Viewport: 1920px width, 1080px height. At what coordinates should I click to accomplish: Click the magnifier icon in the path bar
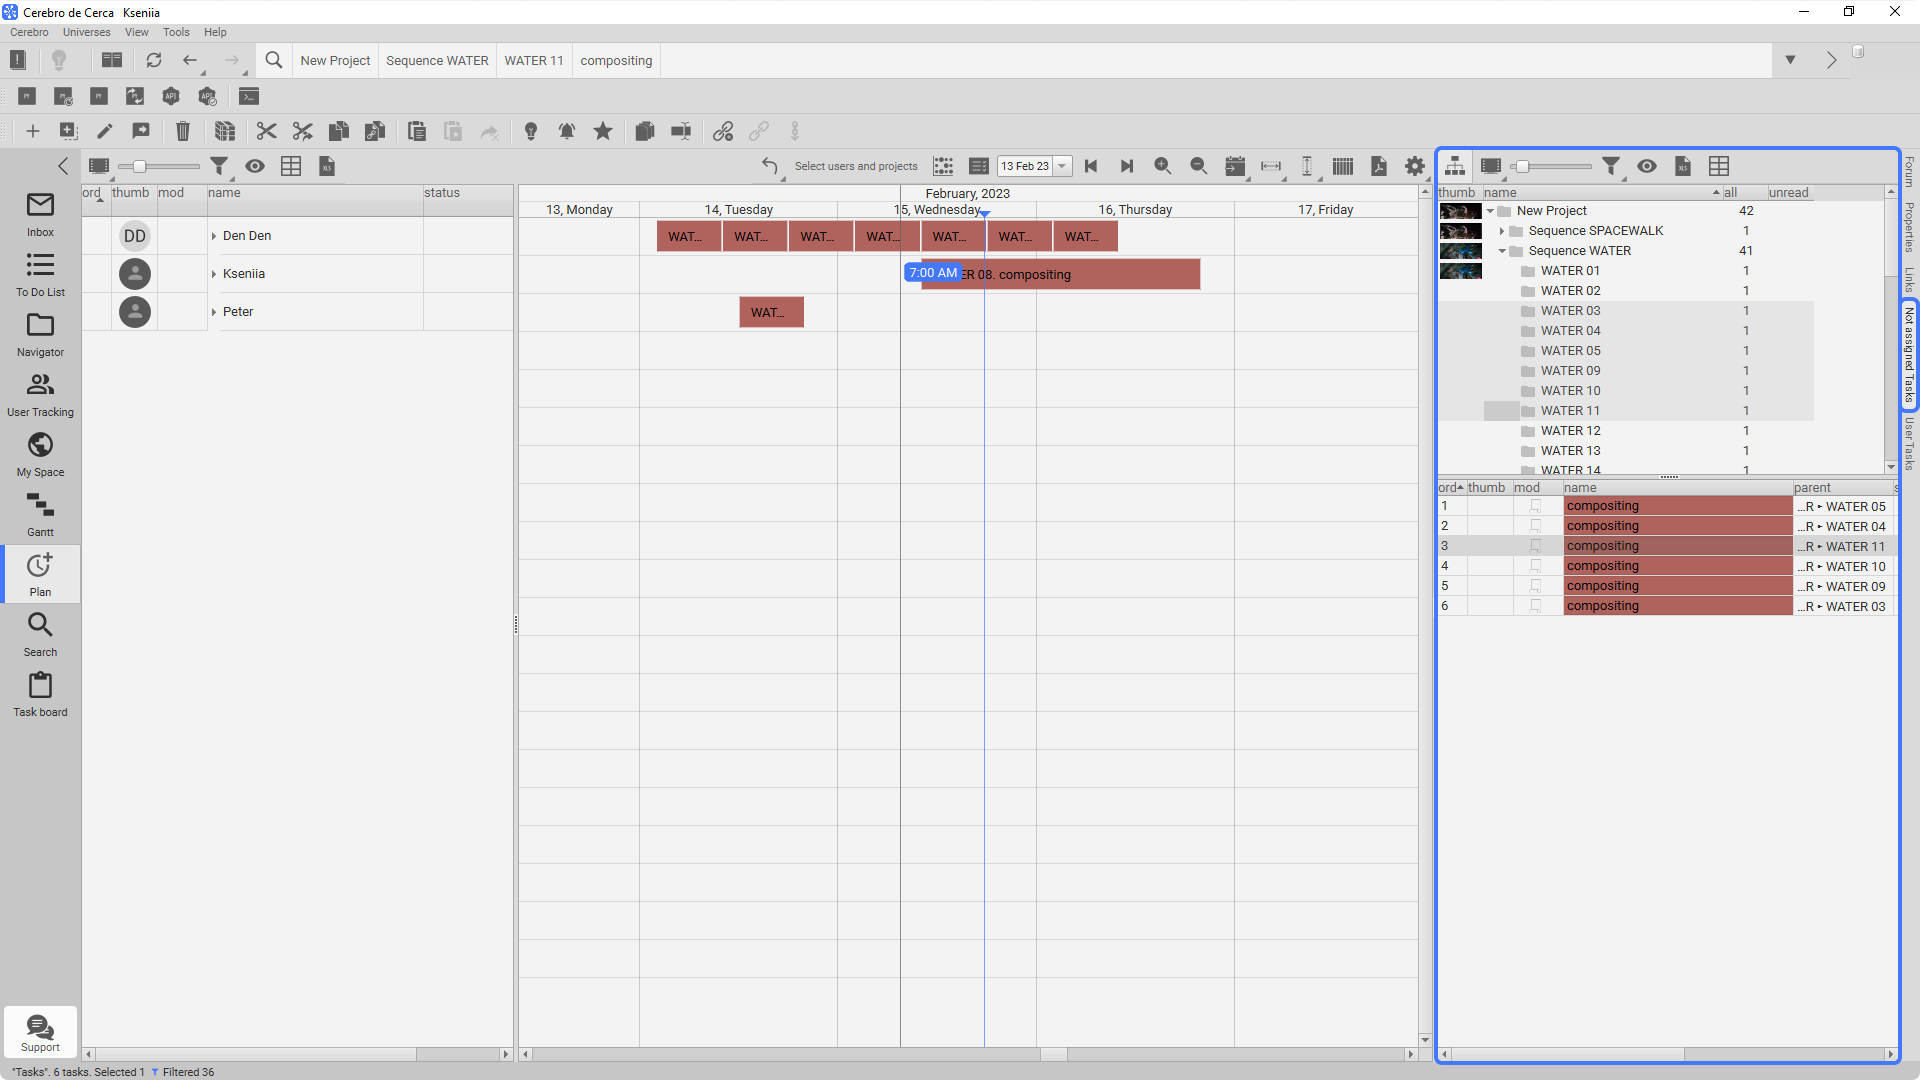tap(273, 60)
